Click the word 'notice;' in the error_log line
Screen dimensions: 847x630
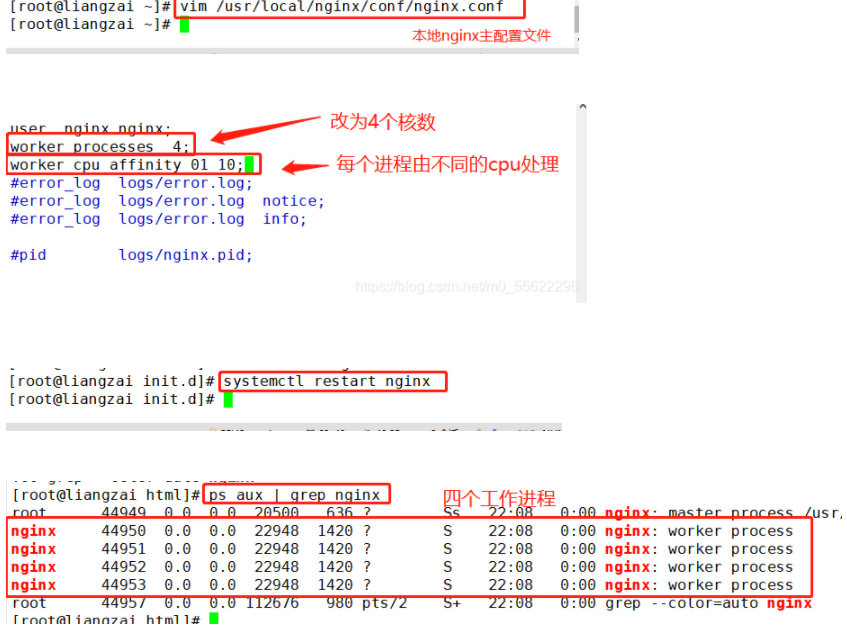(x=293, y=201)
